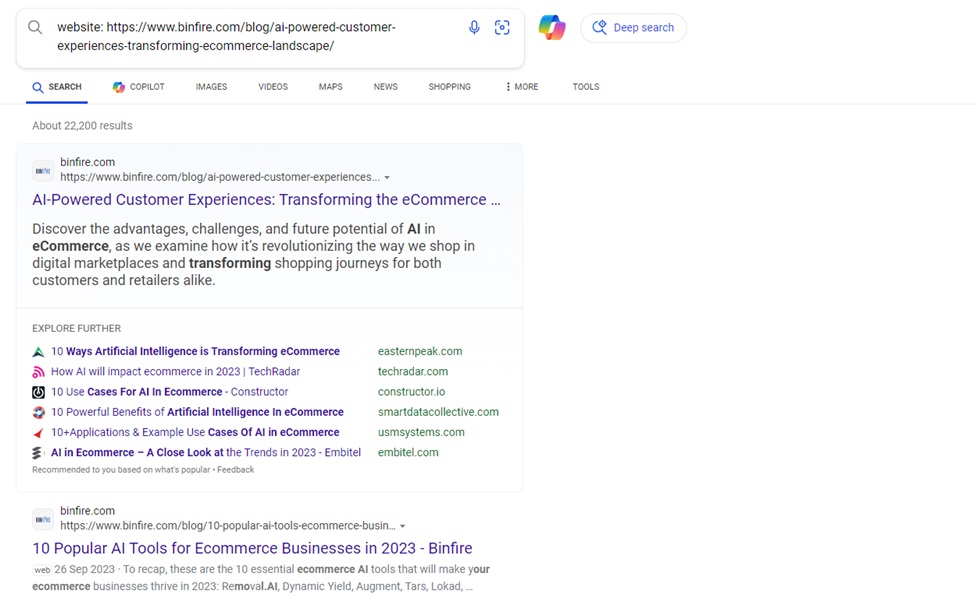Open visual search using the camera icon

point(503,27)
